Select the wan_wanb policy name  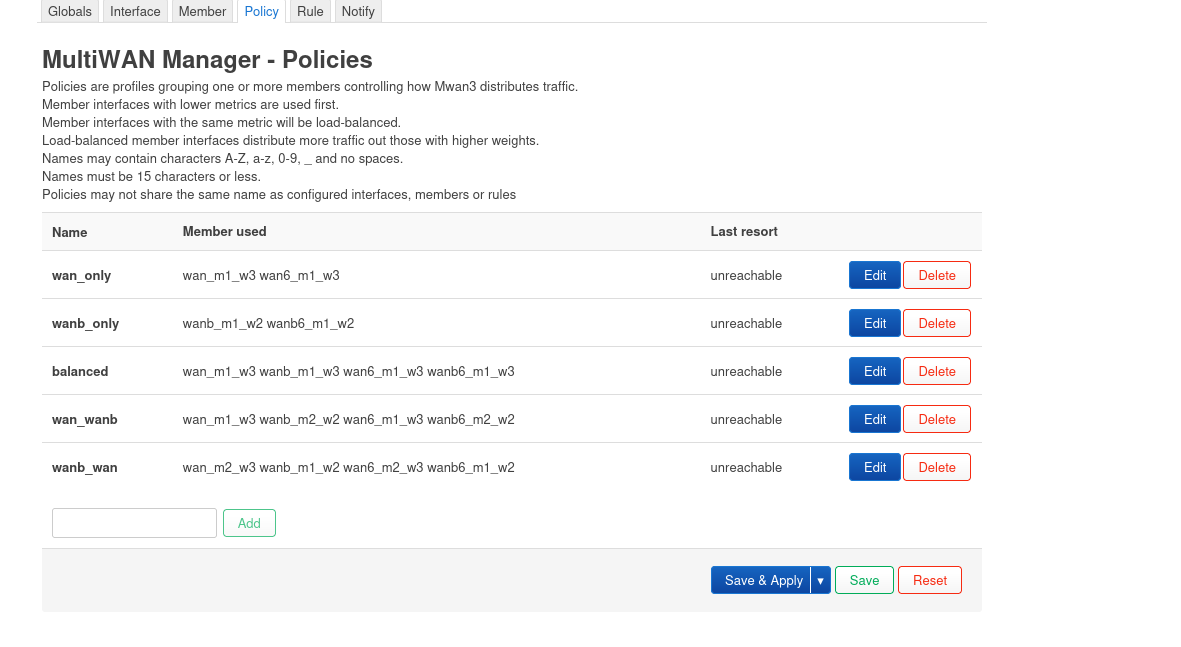(x=84, y=420)
